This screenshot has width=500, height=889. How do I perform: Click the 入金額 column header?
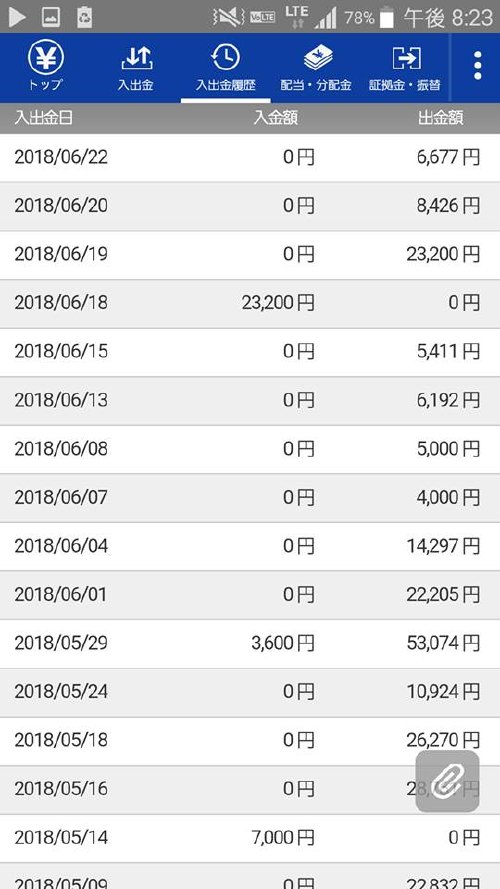click(276, 118)
